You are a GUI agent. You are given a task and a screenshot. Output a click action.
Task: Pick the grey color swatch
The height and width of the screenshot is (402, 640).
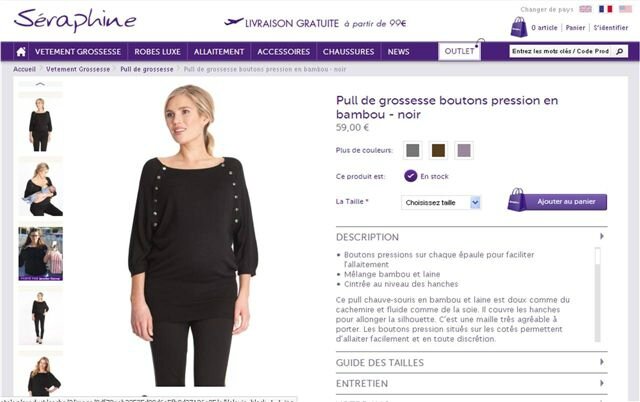click(x=413, y=151)
